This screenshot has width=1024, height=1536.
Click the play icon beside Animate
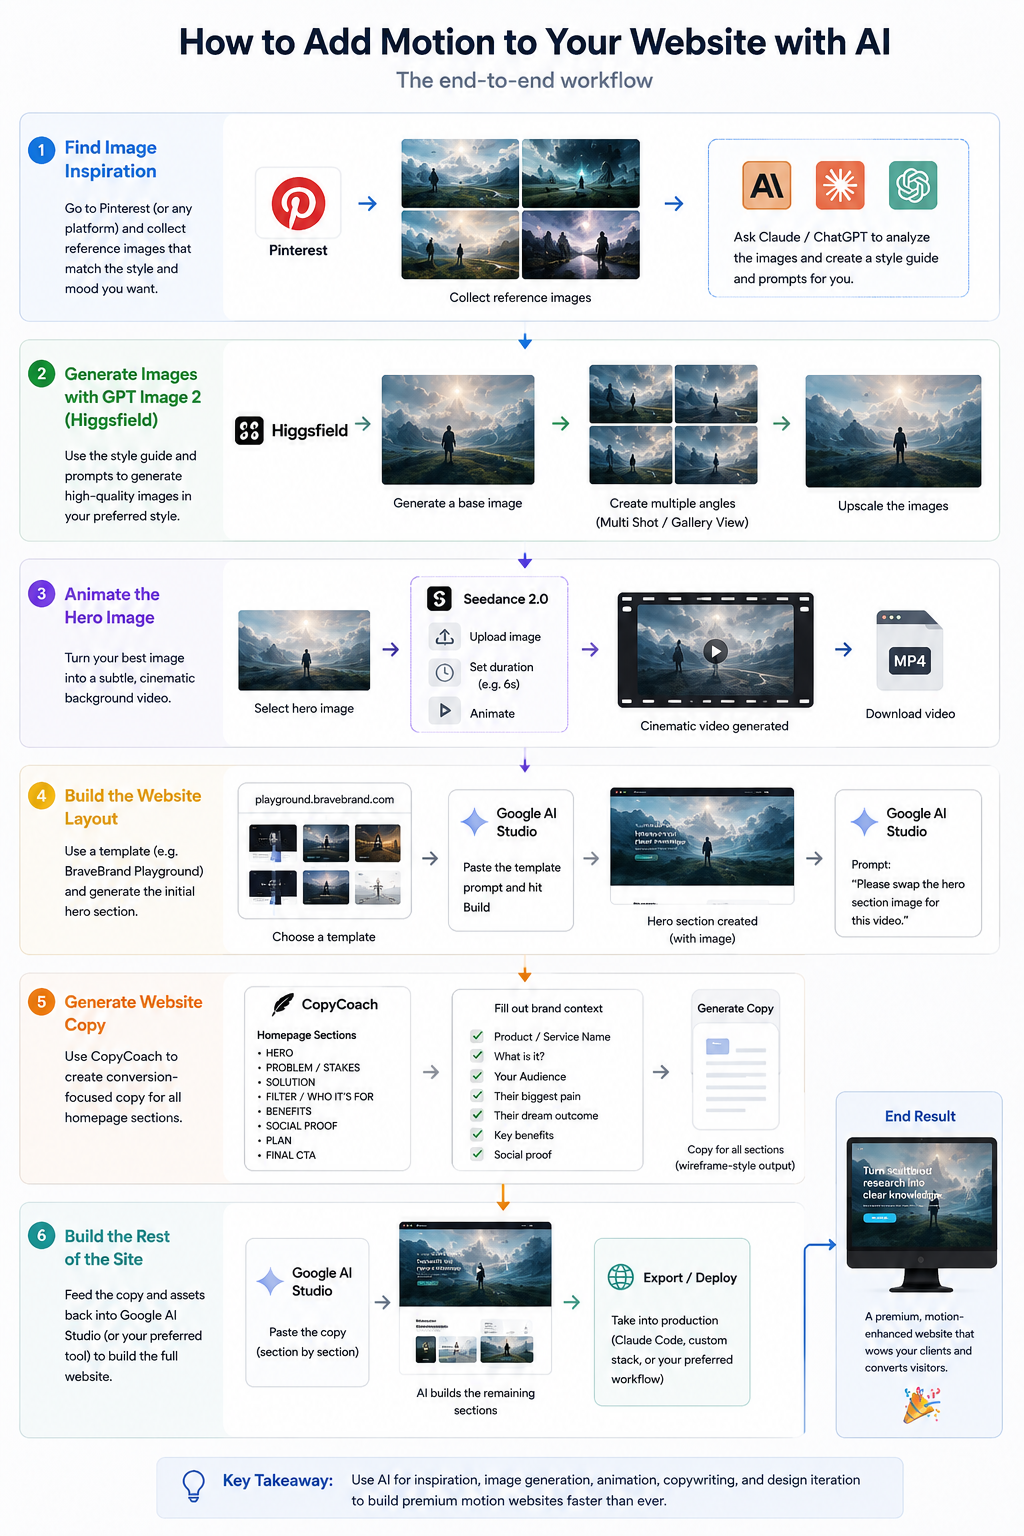[x=445, y=711]
